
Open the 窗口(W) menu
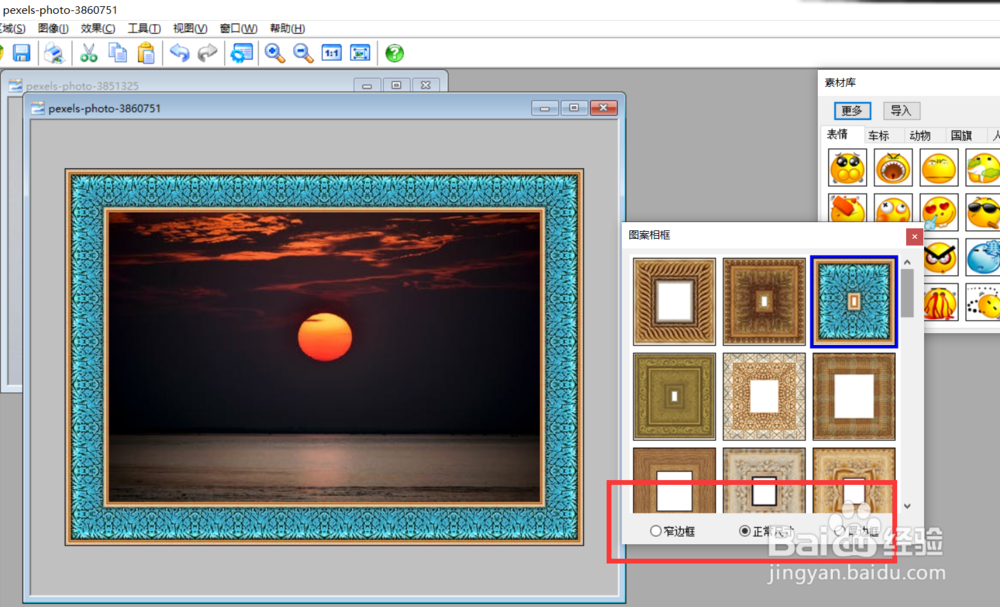(239, 28)
